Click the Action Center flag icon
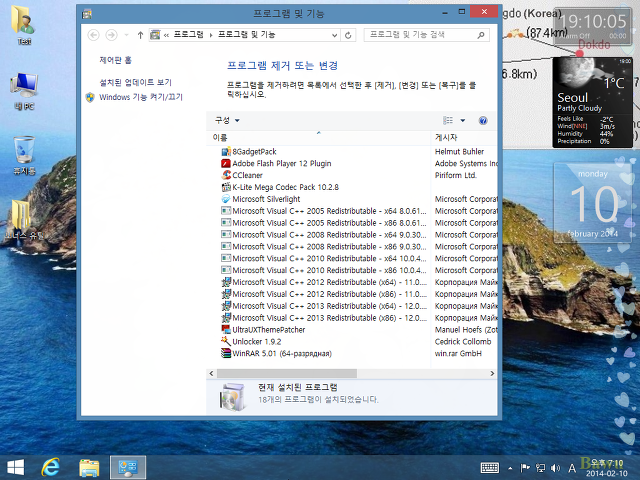This screenshot has width=640, height=480. point(525,468)
